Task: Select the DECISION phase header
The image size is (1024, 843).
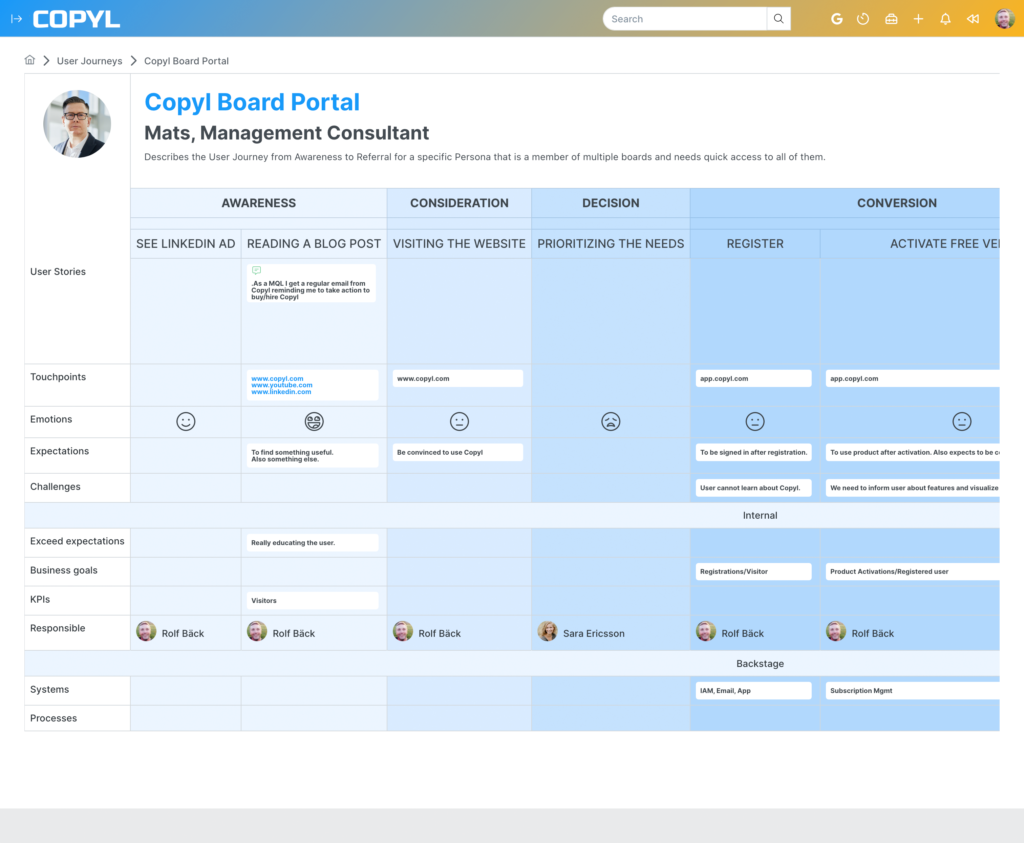Action: [611, 203]
